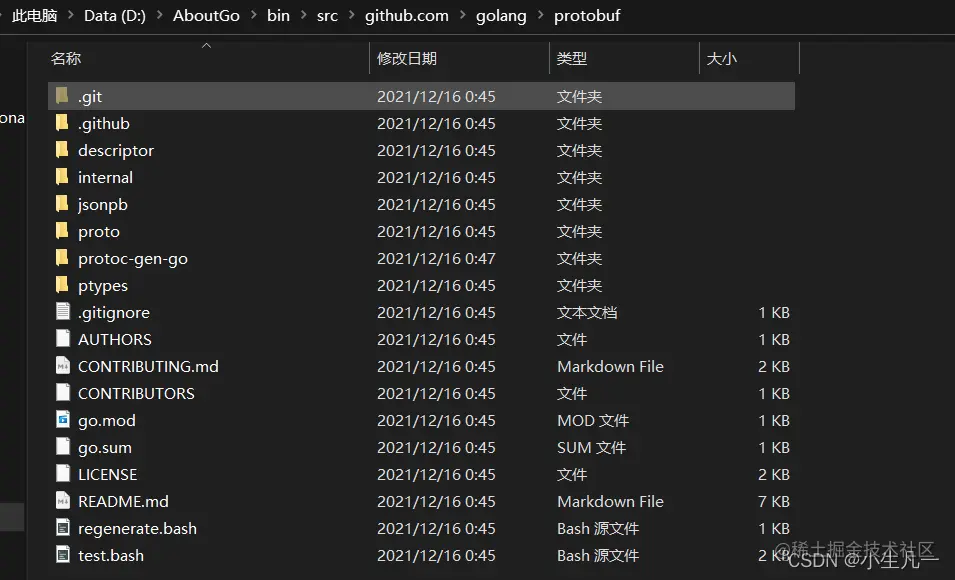This screenshot has width=955, height=580.
Task: Select the README.md file name
Action: [x=123, y=501]
